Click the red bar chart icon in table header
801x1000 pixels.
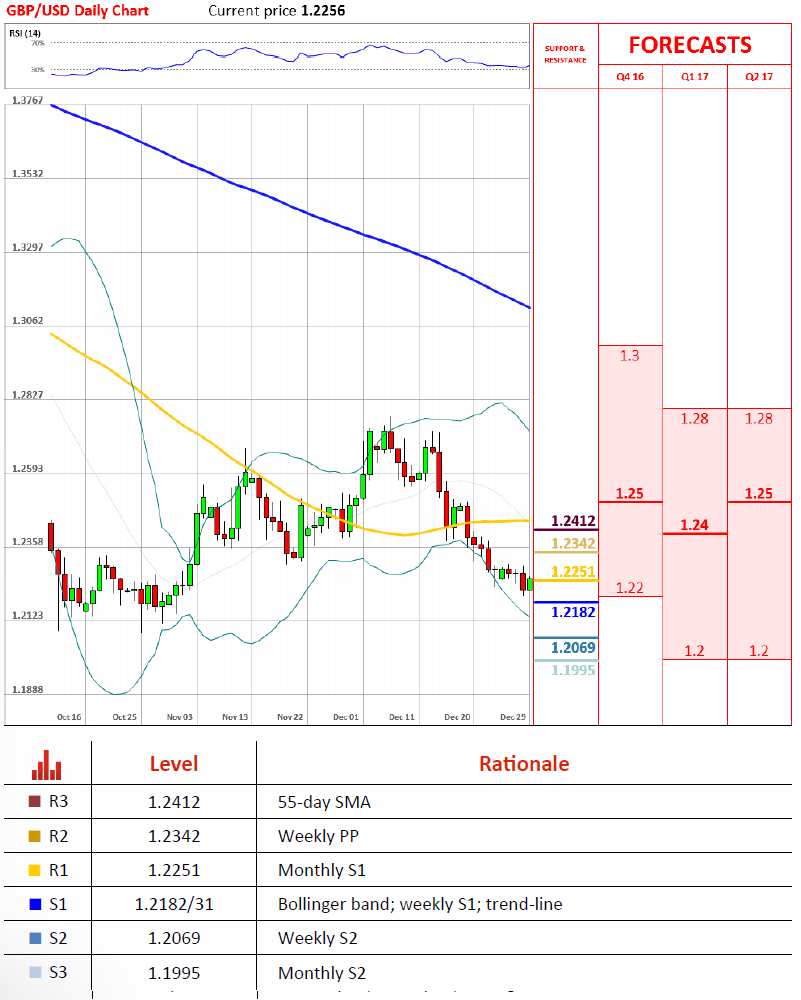click(47, 765)
